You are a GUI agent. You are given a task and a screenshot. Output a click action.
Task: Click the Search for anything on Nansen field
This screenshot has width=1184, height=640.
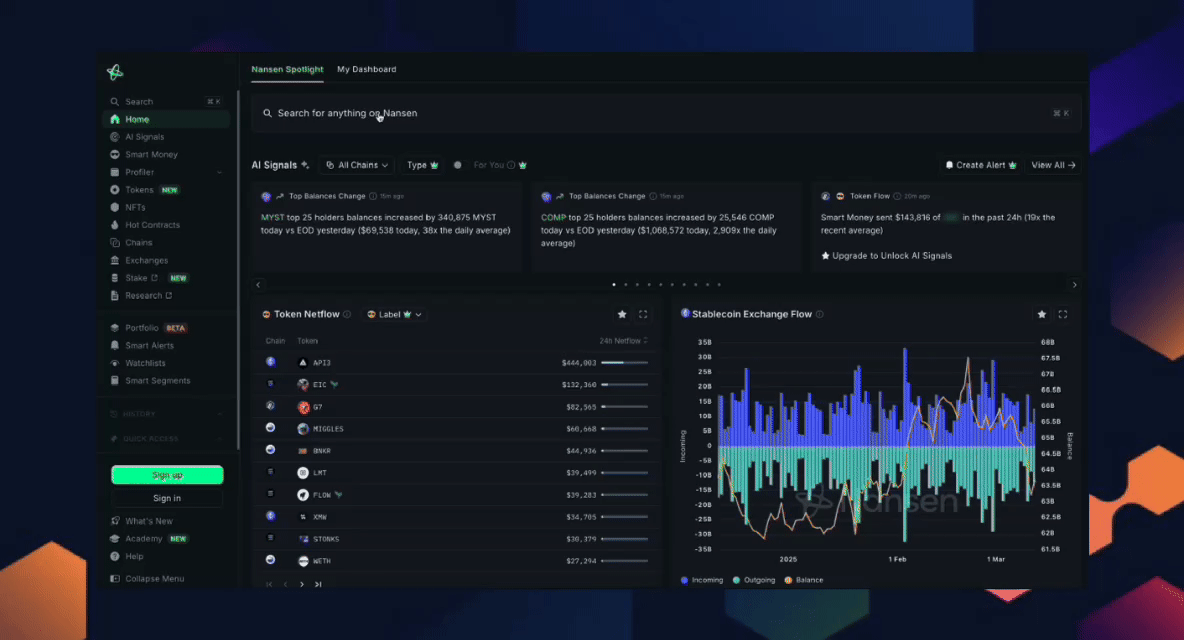click(x=660, y=113)
